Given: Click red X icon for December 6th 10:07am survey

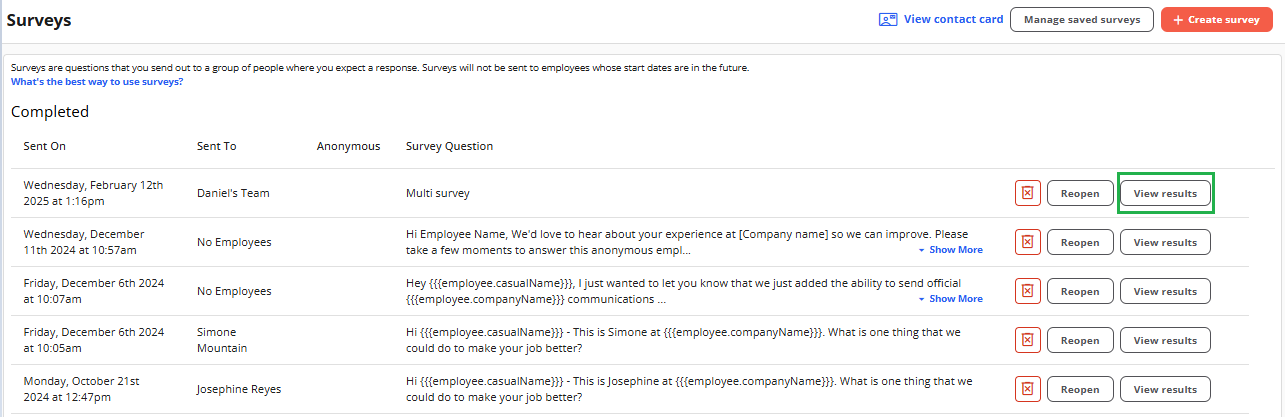Looking at the screenshot, I should tap(1028, 291).
